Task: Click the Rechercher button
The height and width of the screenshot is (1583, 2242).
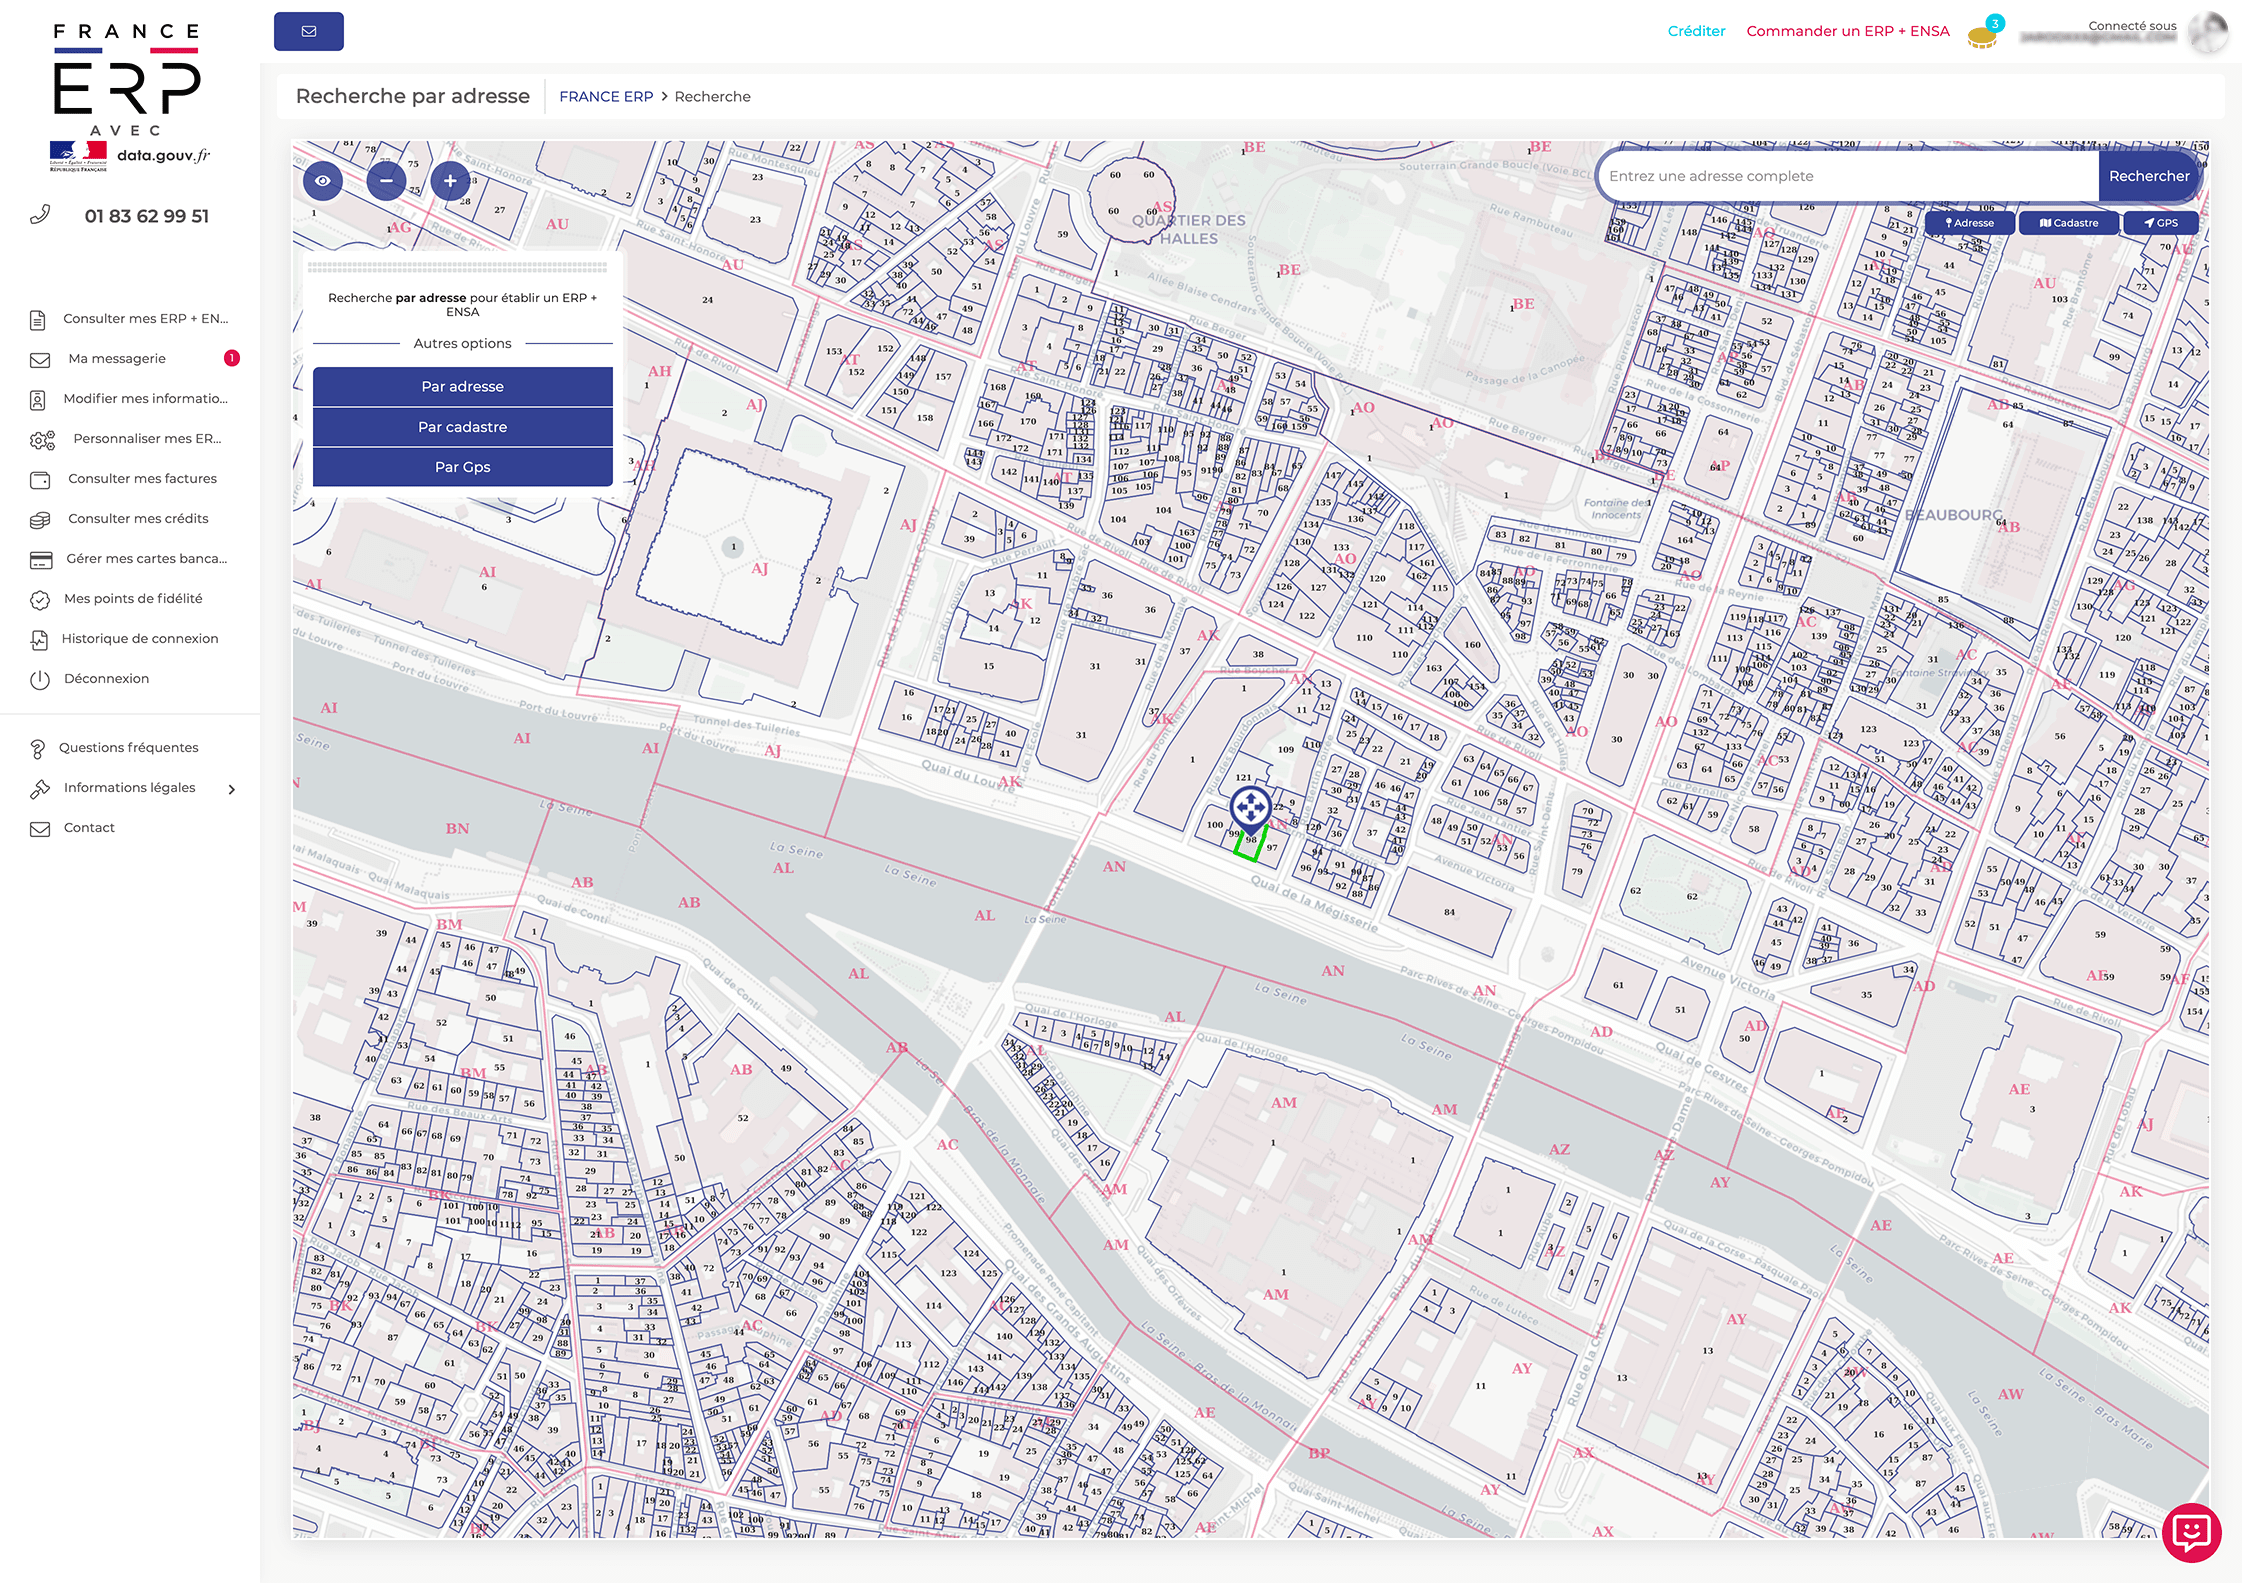Action: [2149, 176]
